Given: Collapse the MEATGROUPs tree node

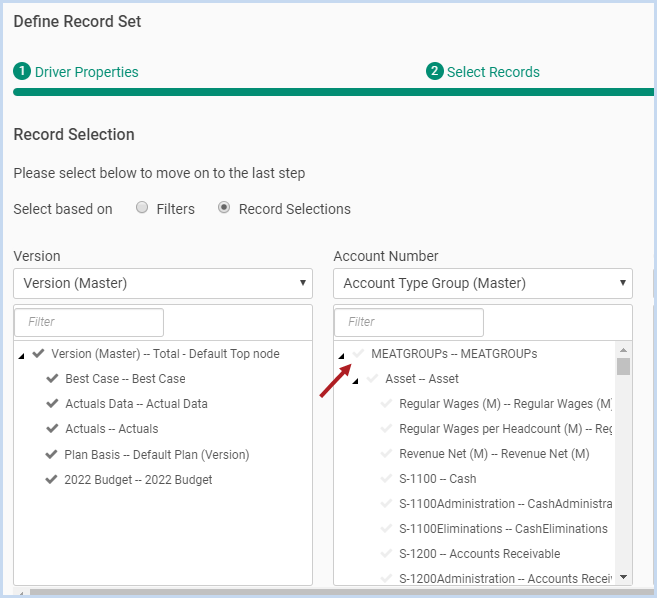Looking at the screenshot, I should [x=341, y=356].
